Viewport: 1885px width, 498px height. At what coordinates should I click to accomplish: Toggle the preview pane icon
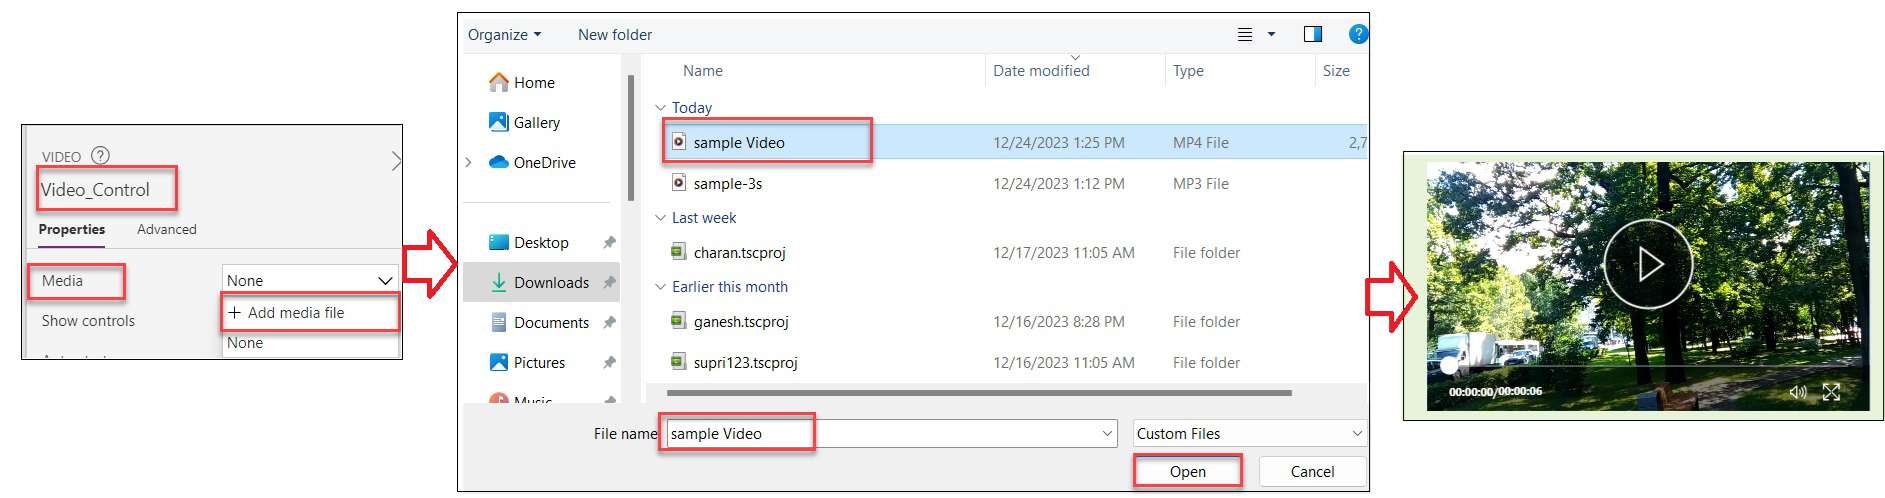1313,34
